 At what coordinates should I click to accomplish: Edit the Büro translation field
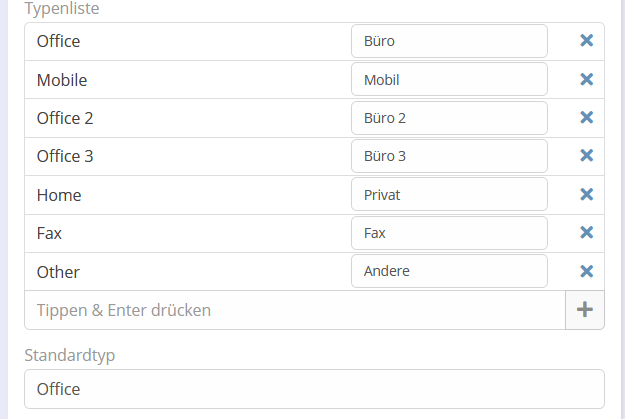449,41
